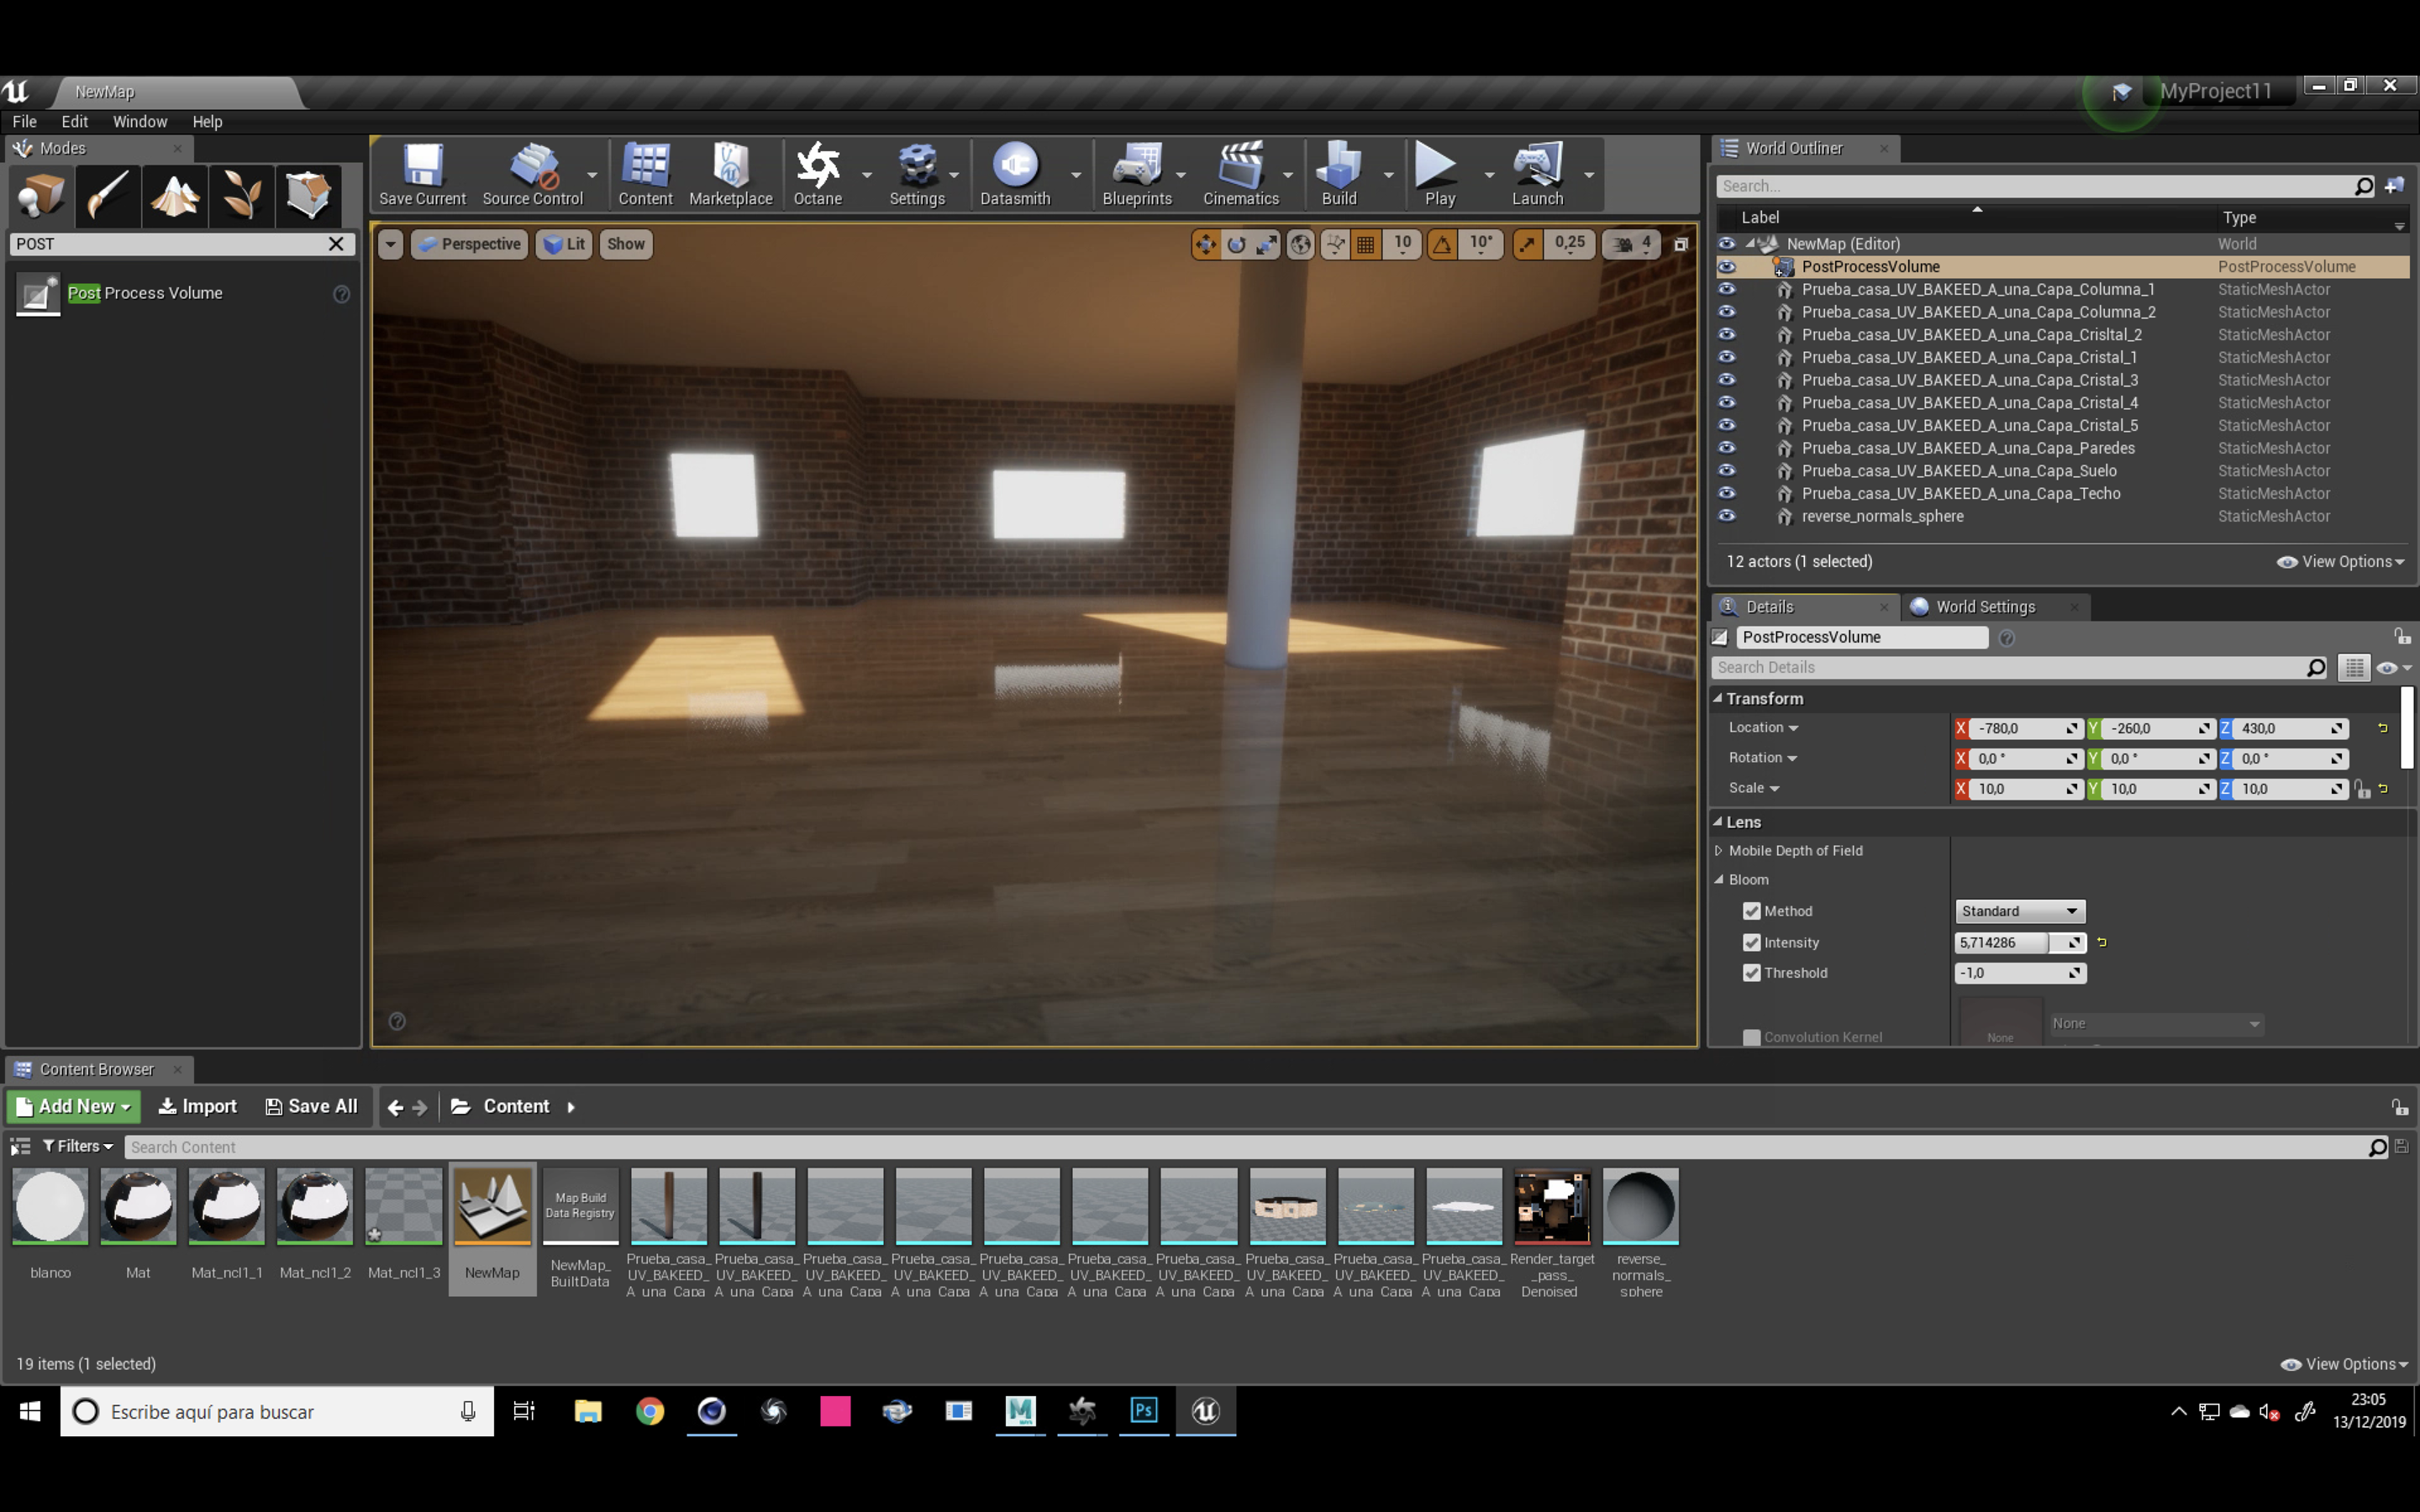The width and height of the screenshot is (2420, 1512).
Task: Open the Window menu
Action: (139, 121)
